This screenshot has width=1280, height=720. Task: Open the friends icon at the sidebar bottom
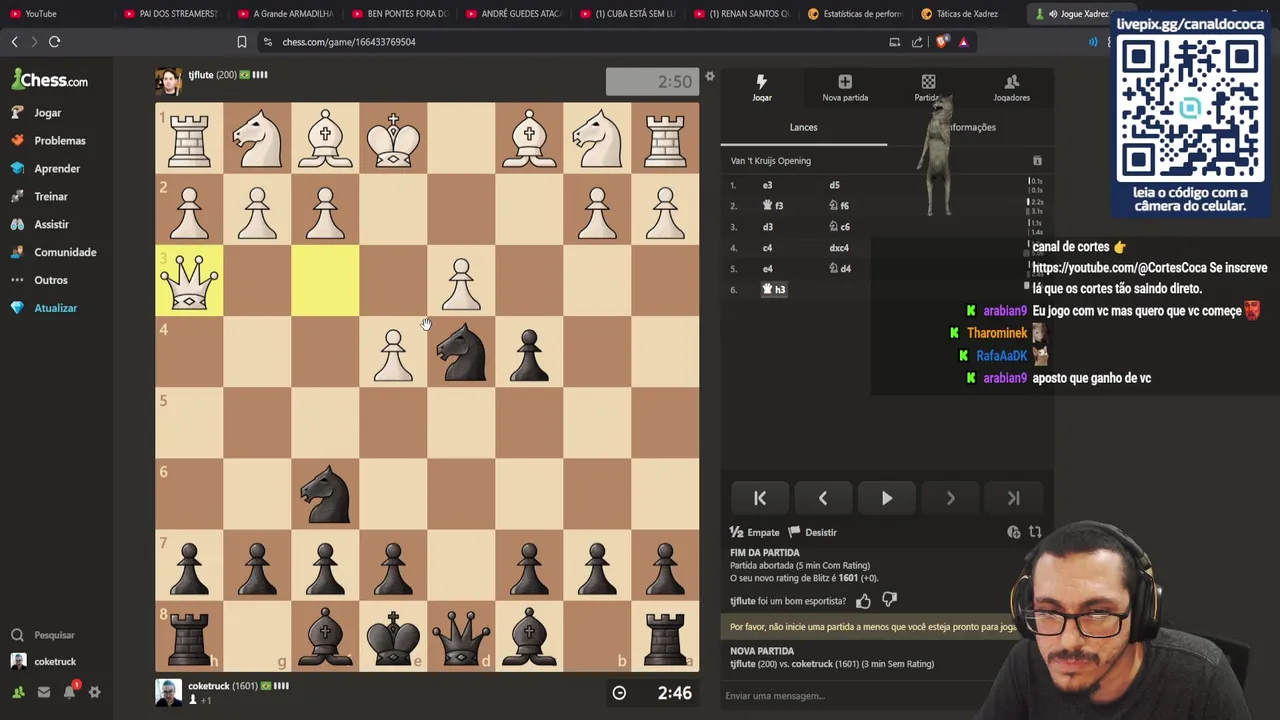pyautogui.click(x=18, y=691)
